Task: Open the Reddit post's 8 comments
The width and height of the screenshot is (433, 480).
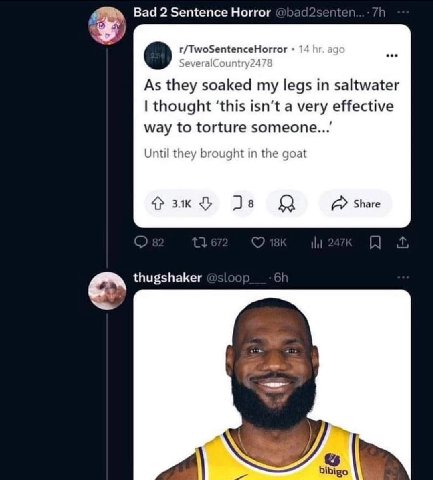Action: 243,204
